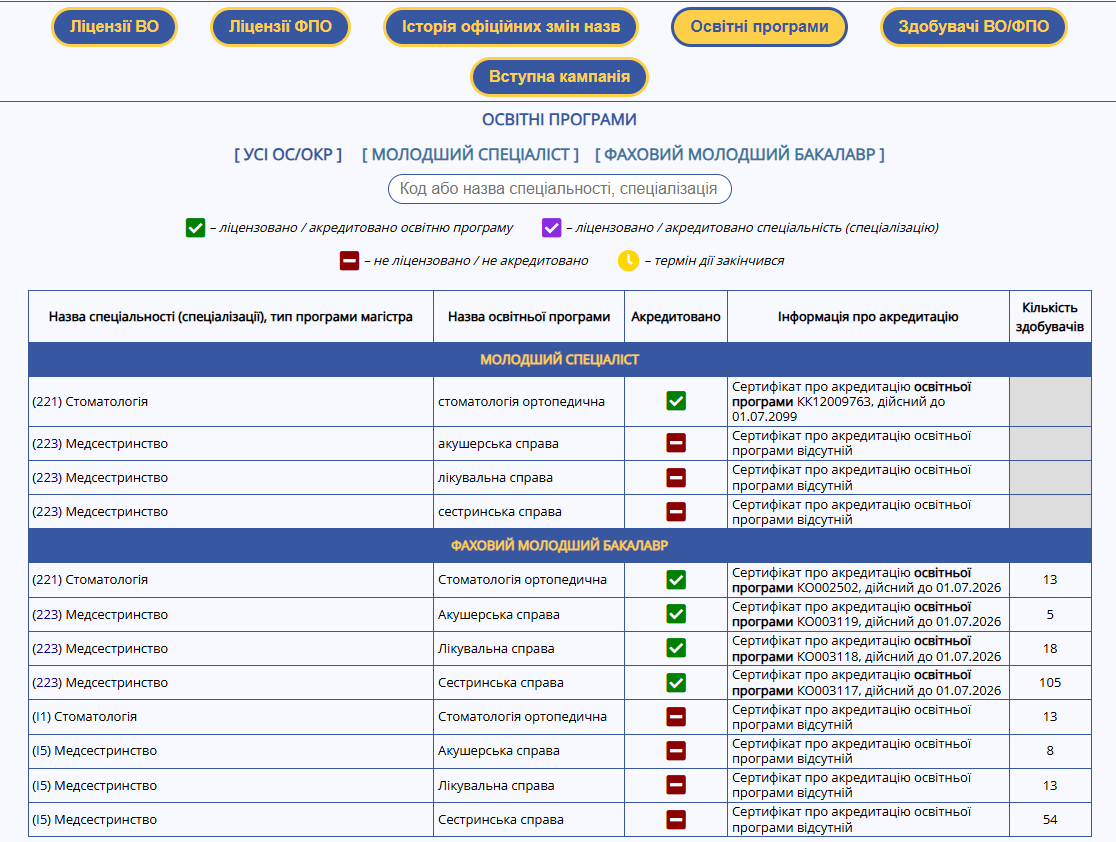Click yellow clock legend icon for expired term
This screenshot has height=842, width=1116.
point(628,261)
